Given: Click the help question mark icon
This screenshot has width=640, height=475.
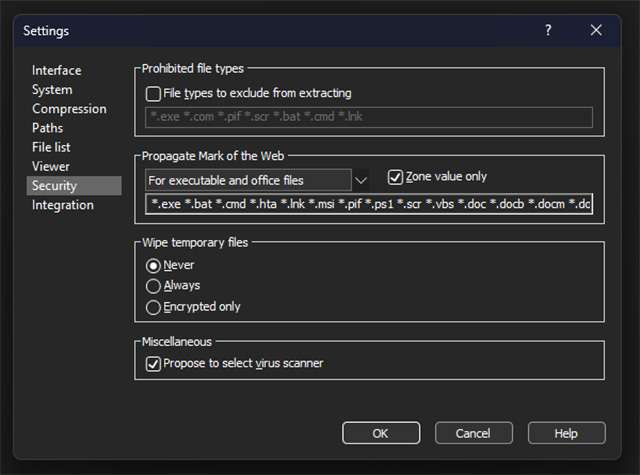Looking at the screenshot, I should click(548, 30).
